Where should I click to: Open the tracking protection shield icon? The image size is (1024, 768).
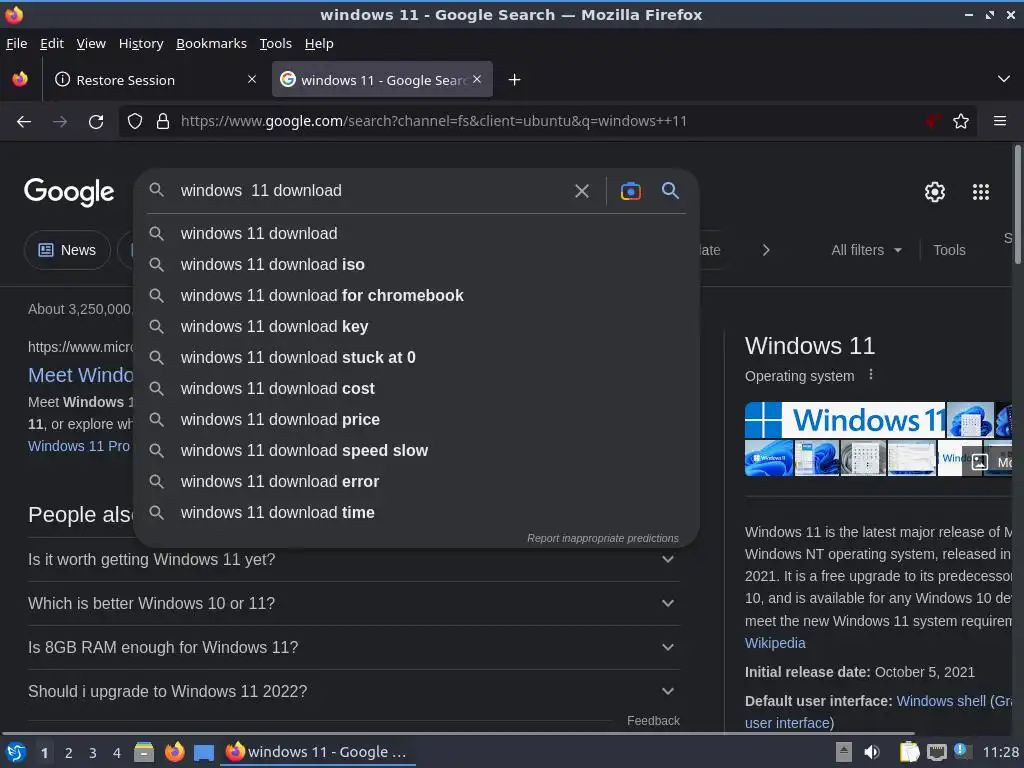click(135, 121)
